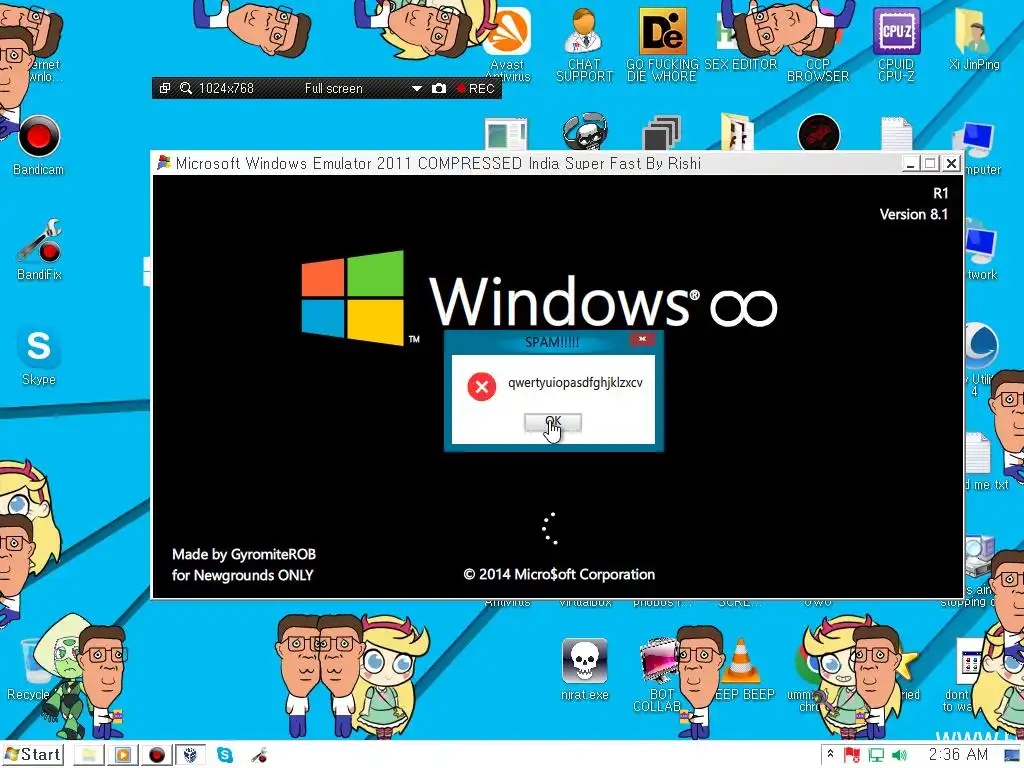Switch to the emulator taskbar button
The height and width of the screenshot is (768, 1024).
pos(190,756)
